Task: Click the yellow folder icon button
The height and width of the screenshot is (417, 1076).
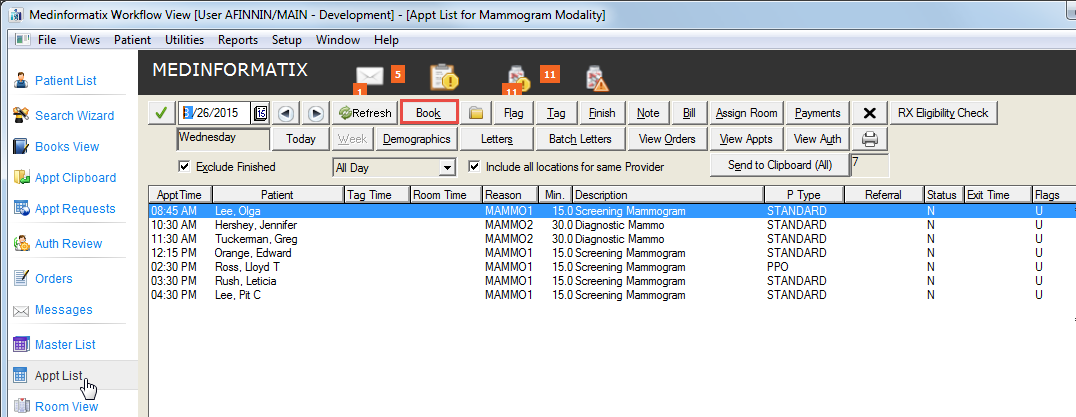Action: pos(476,113)
